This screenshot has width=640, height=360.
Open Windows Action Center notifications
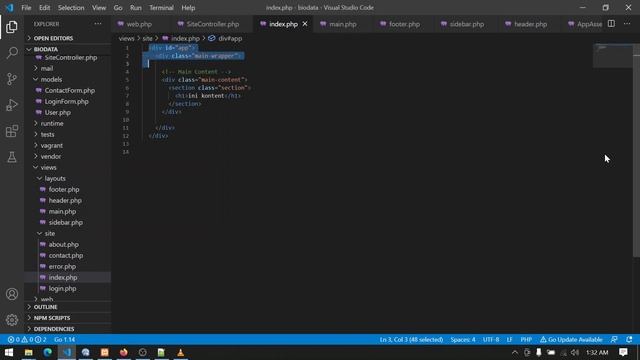[x=623, y=352]
